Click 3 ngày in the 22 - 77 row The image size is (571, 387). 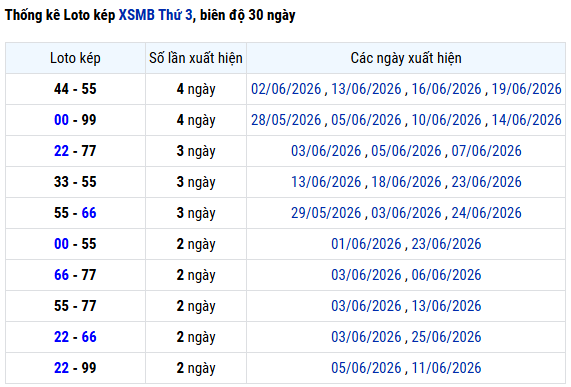(x=196, y=151)
